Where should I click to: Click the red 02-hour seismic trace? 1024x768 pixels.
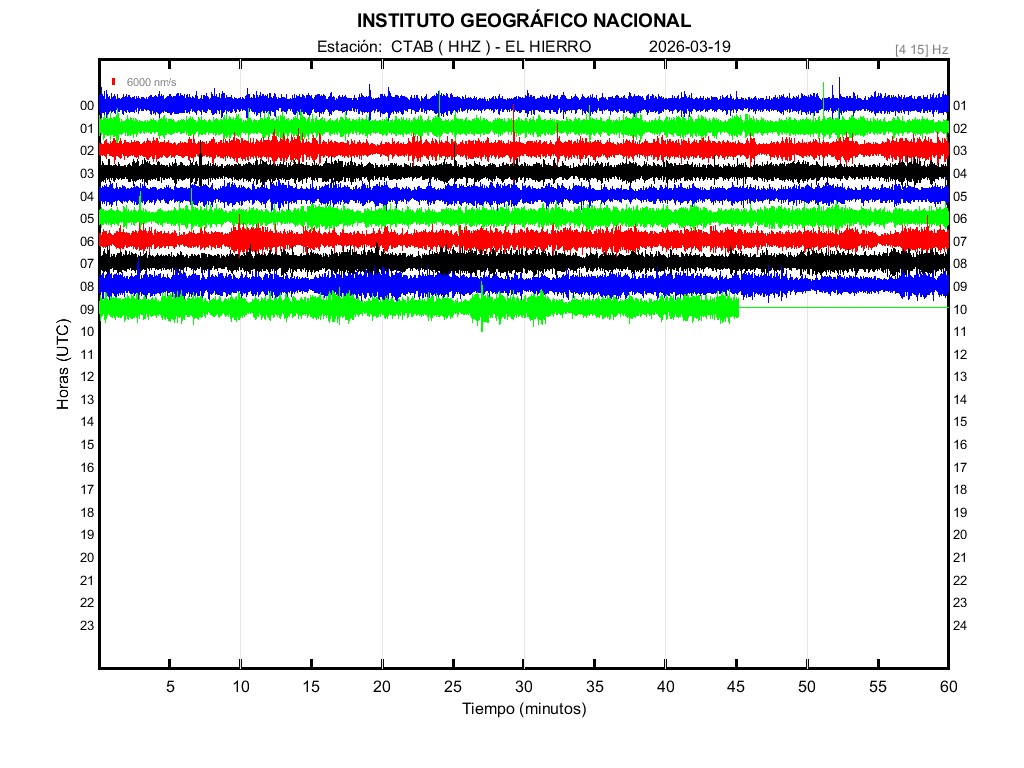point(400,150)
